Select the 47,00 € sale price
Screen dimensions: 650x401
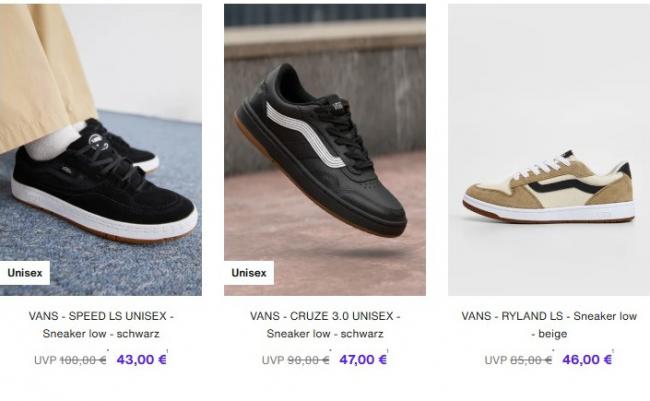(x=363, y=360)
